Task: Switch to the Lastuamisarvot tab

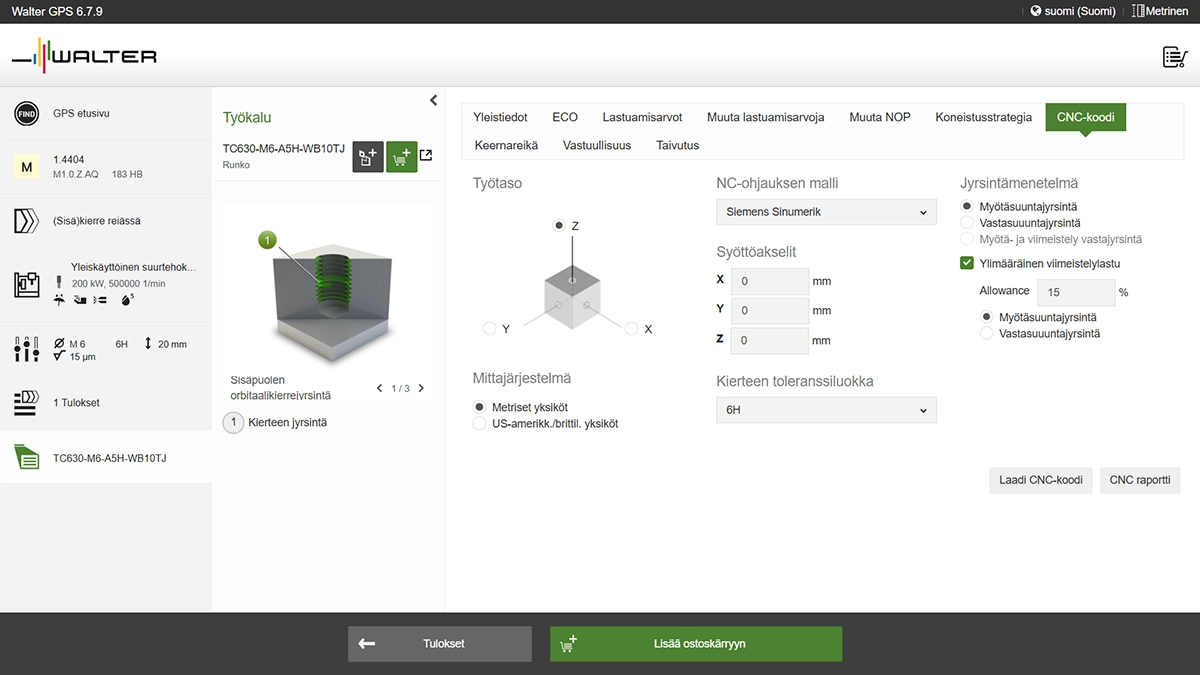Action: pyautogui.click(x=642, y=117)
